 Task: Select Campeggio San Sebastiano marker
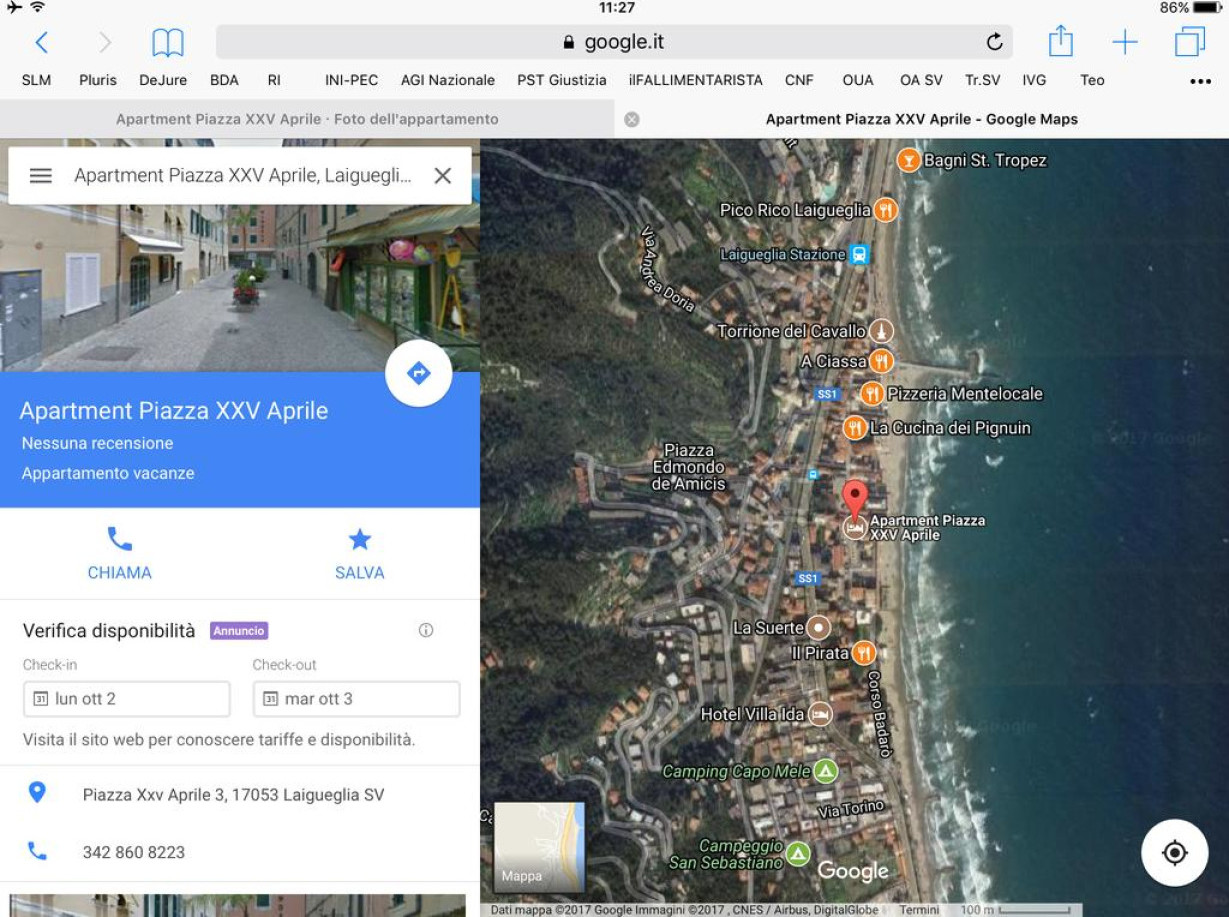point(797,854)
